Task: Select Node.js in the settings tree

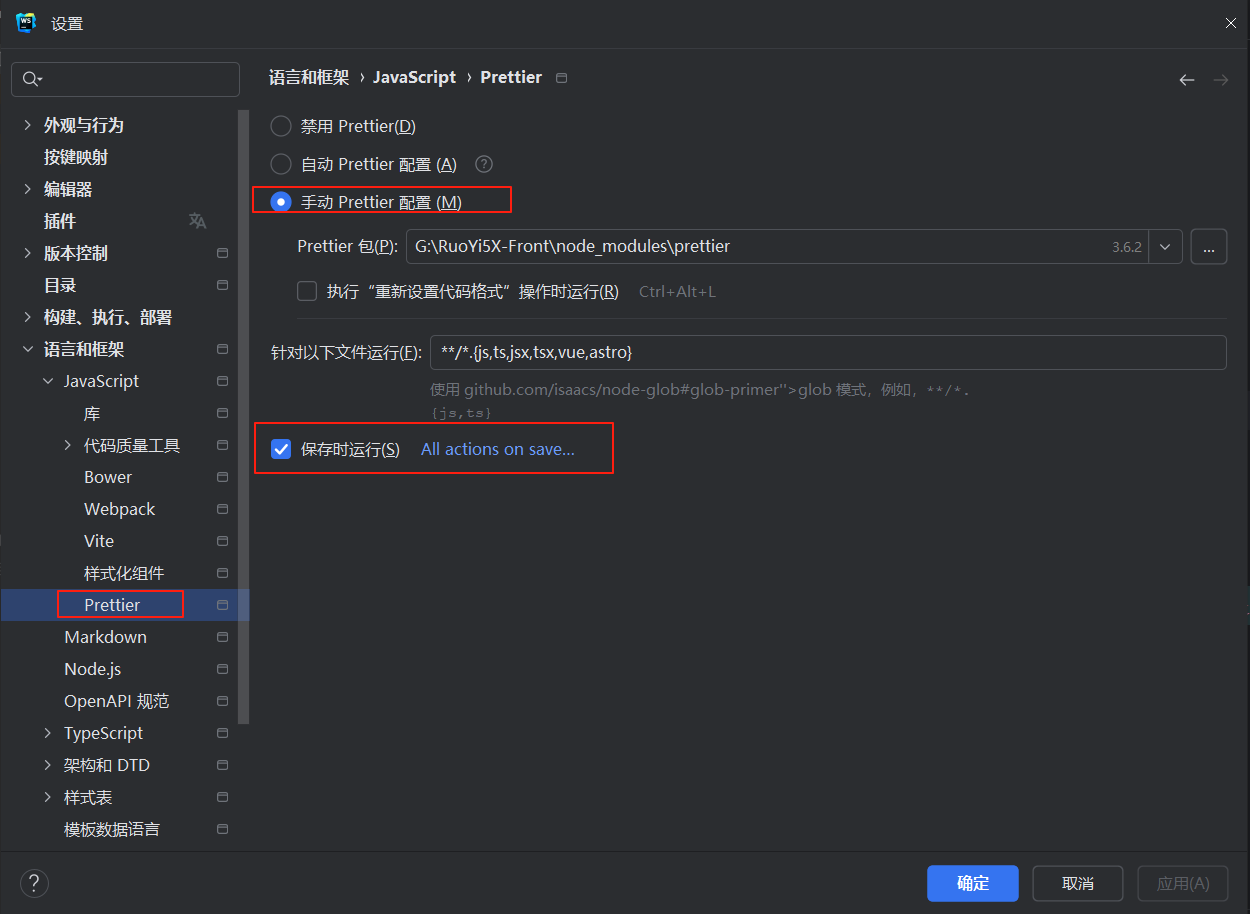Action: [x=93, y=669]
